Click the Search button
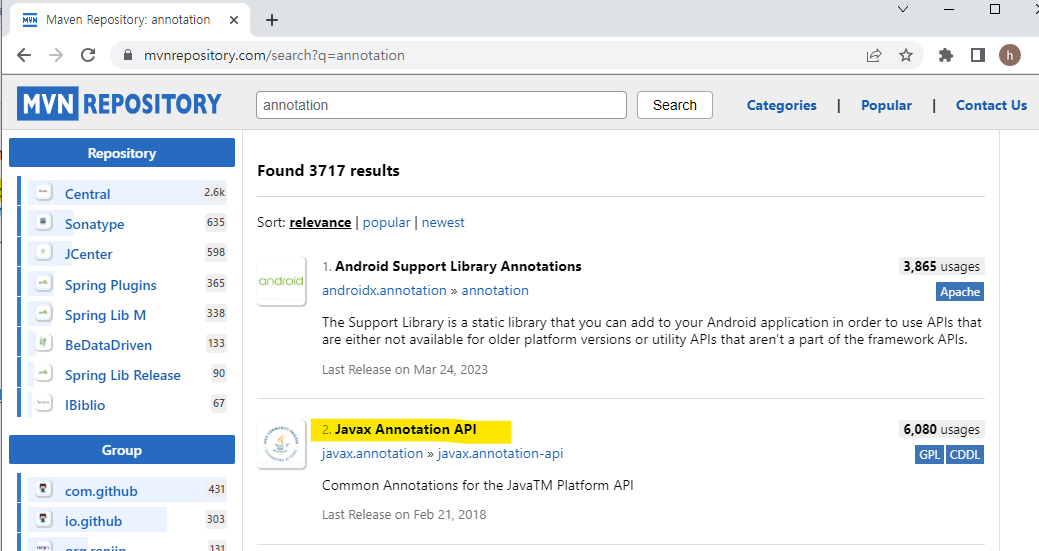Screen dimensions: 1039x551 click(675, 105)
